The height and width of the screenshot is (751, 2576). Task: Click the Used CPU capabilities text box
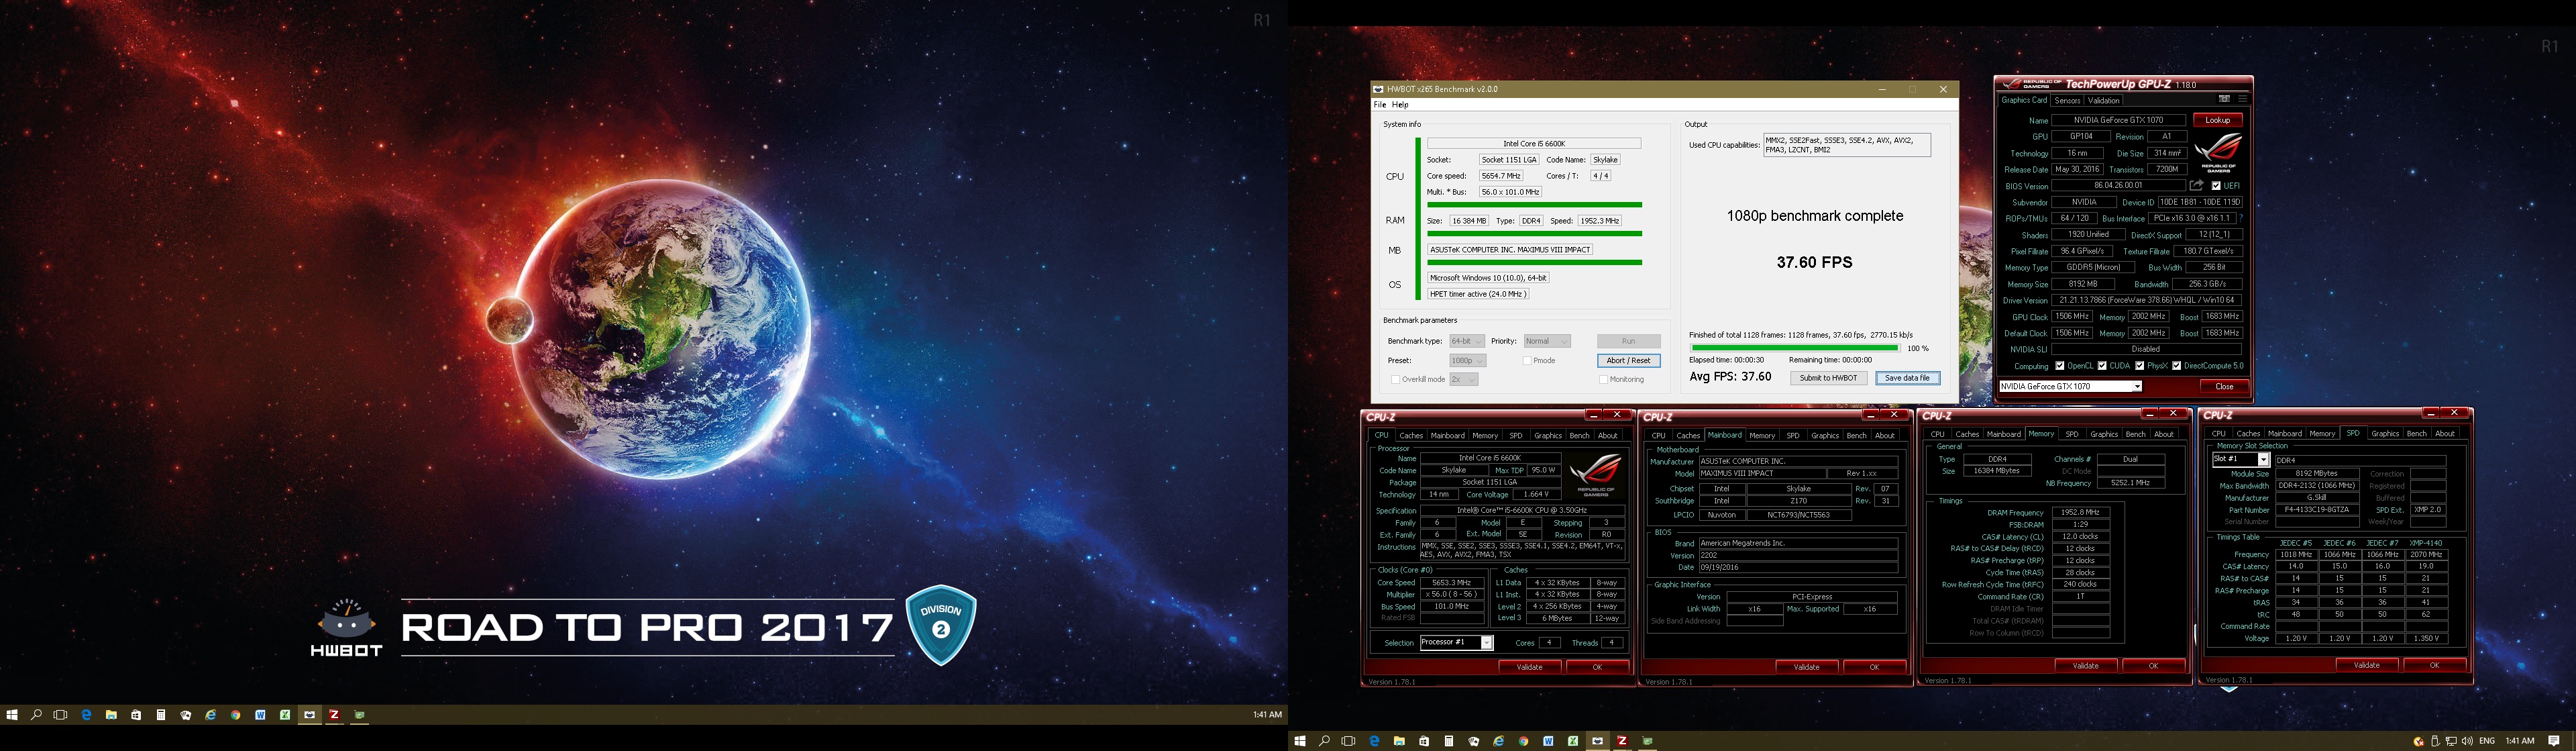pos(1846,145)
